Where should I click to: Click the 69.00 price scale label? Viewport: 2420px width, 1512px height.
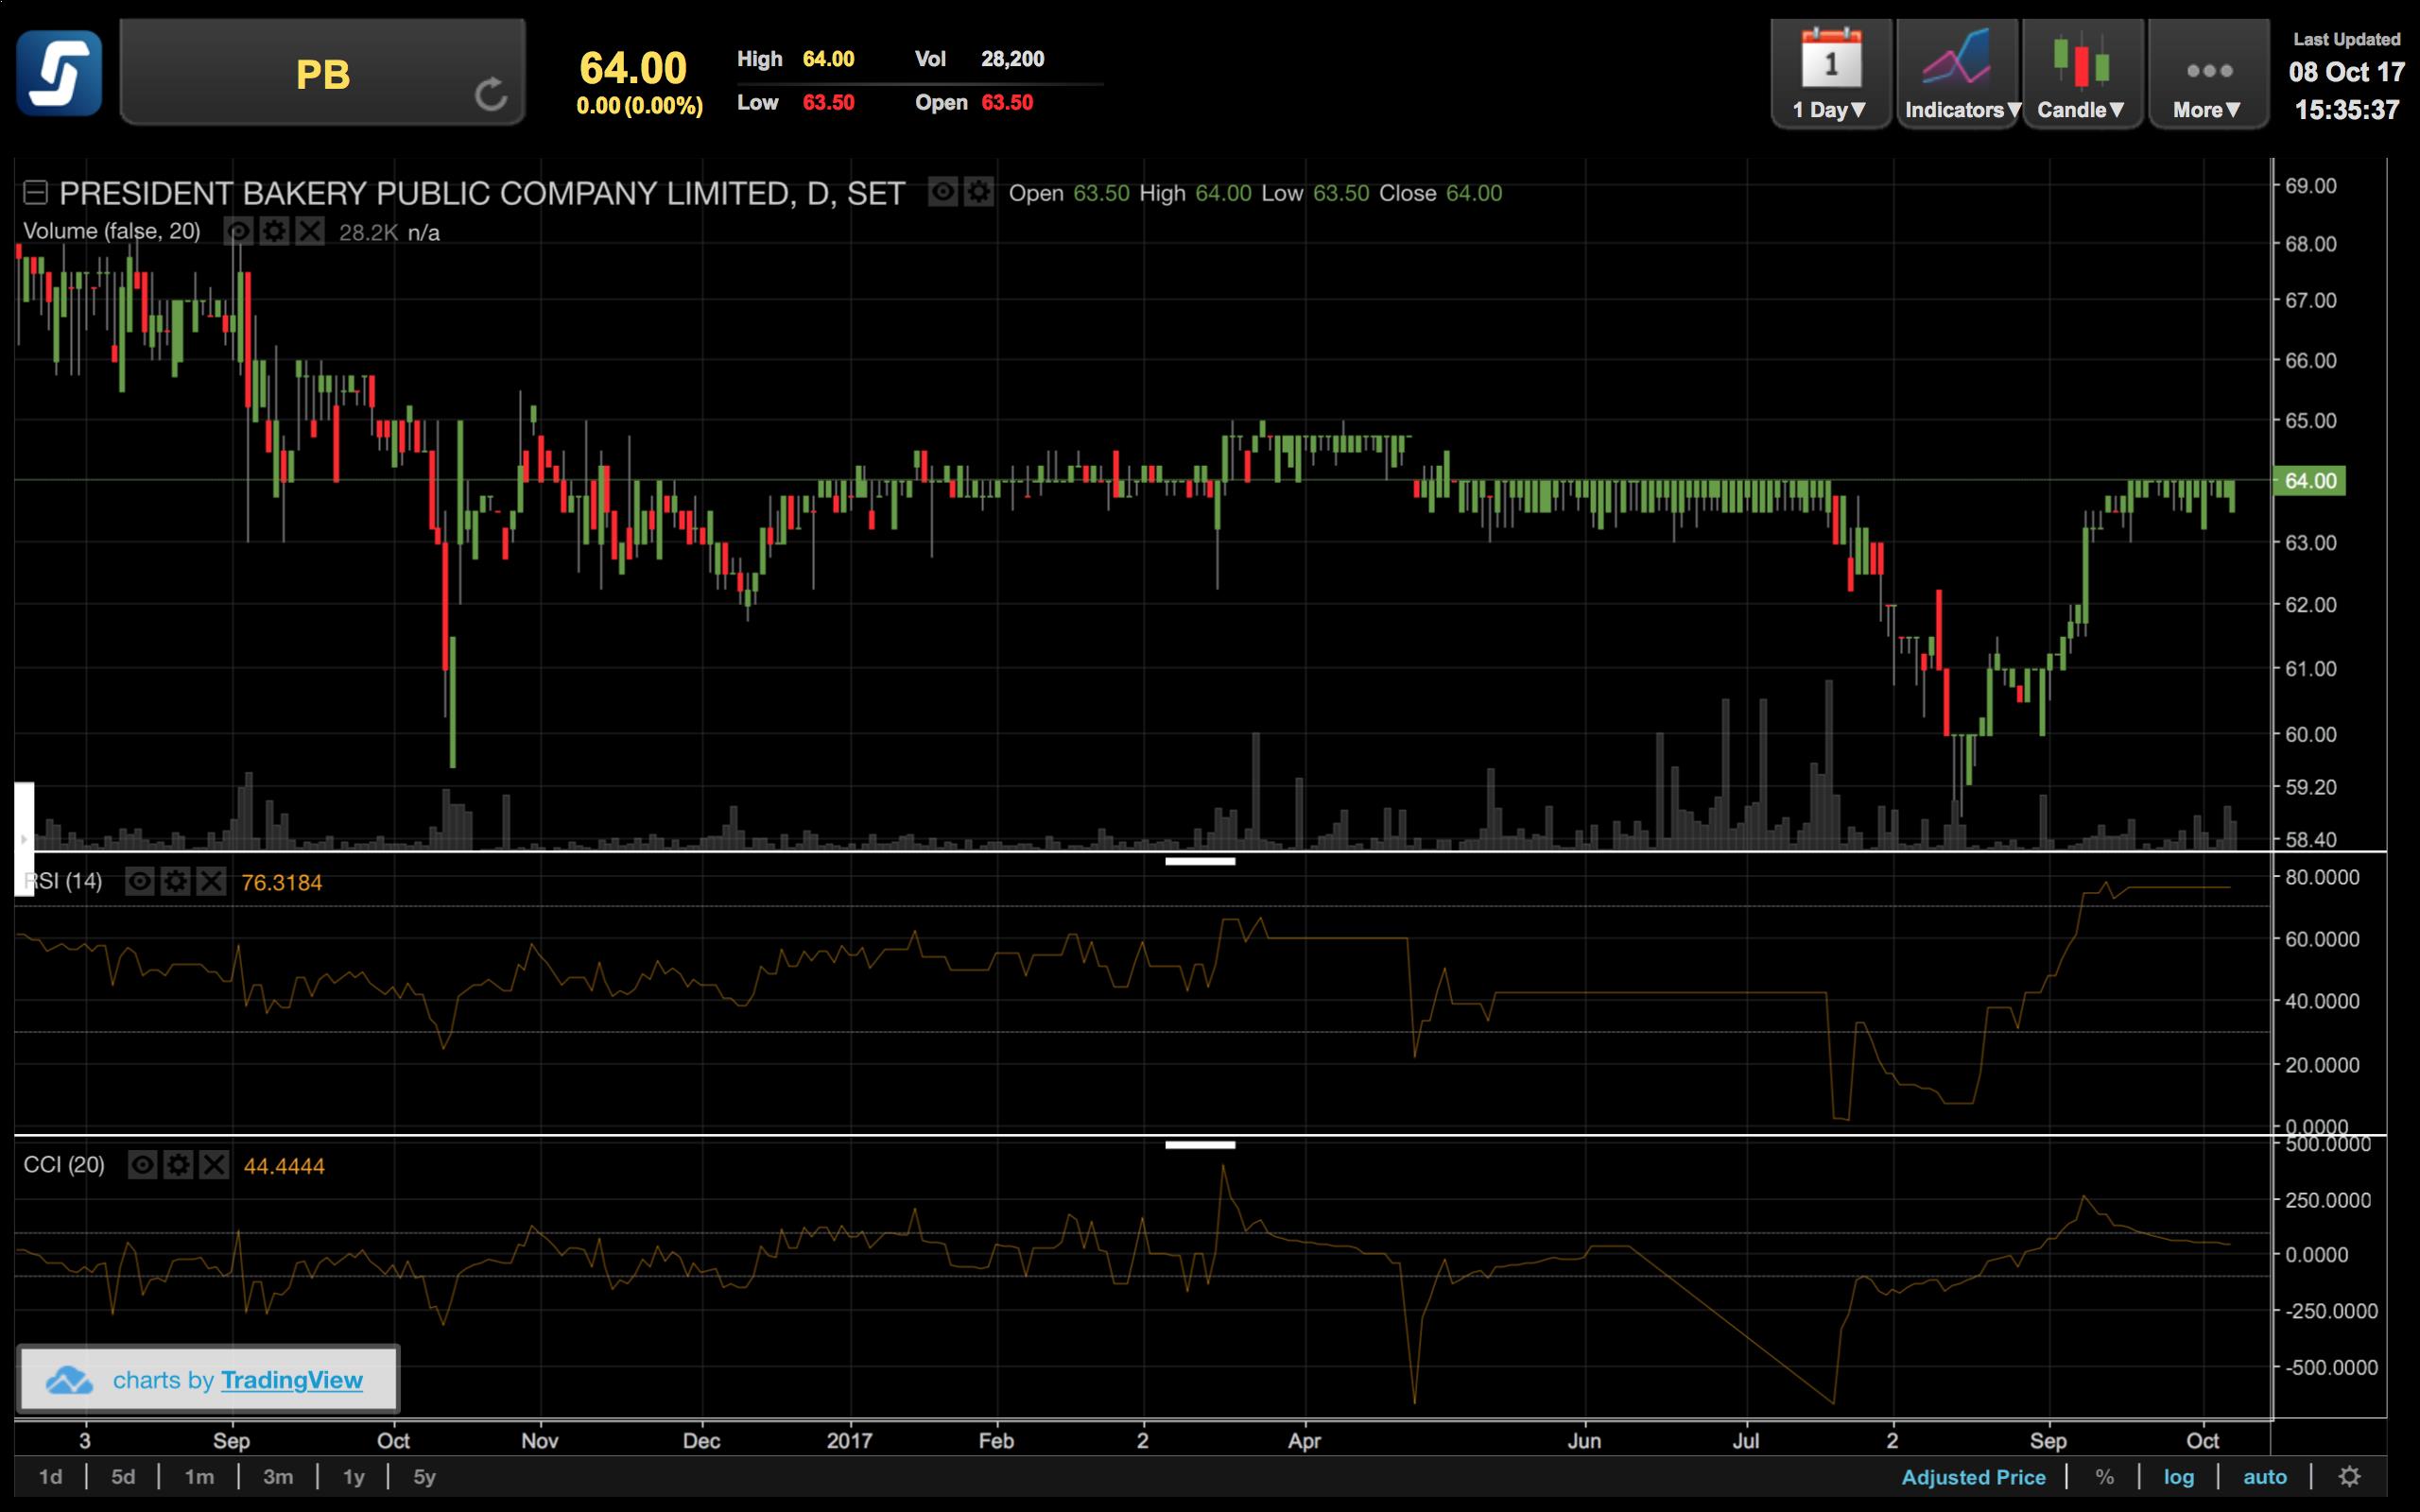[x=2311, y=186]
